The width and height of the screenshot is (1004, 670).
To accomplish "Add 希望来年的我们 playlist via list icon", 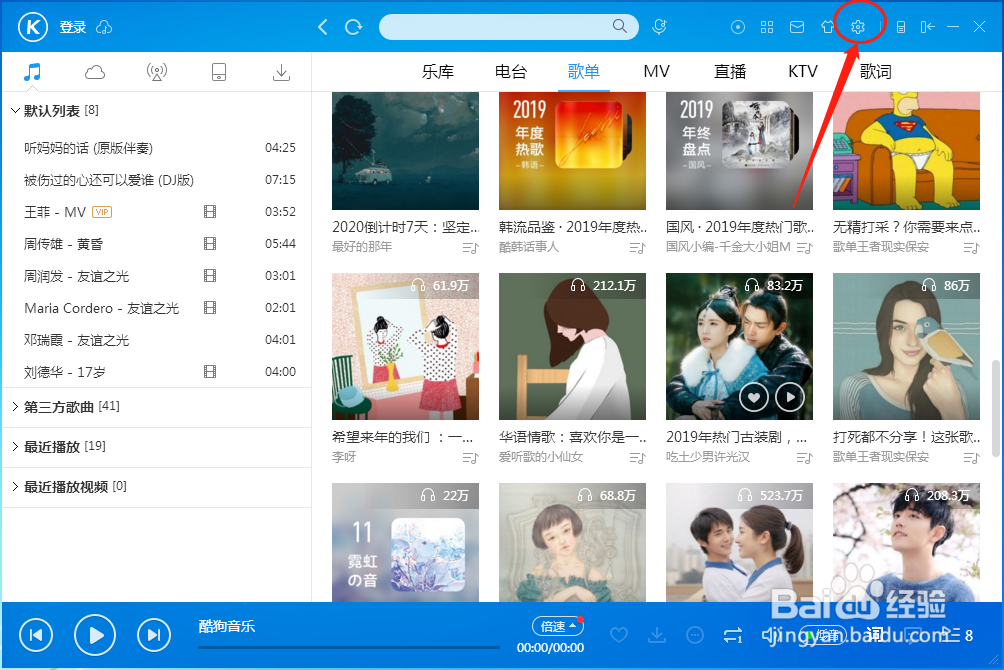I will point(470,457).
